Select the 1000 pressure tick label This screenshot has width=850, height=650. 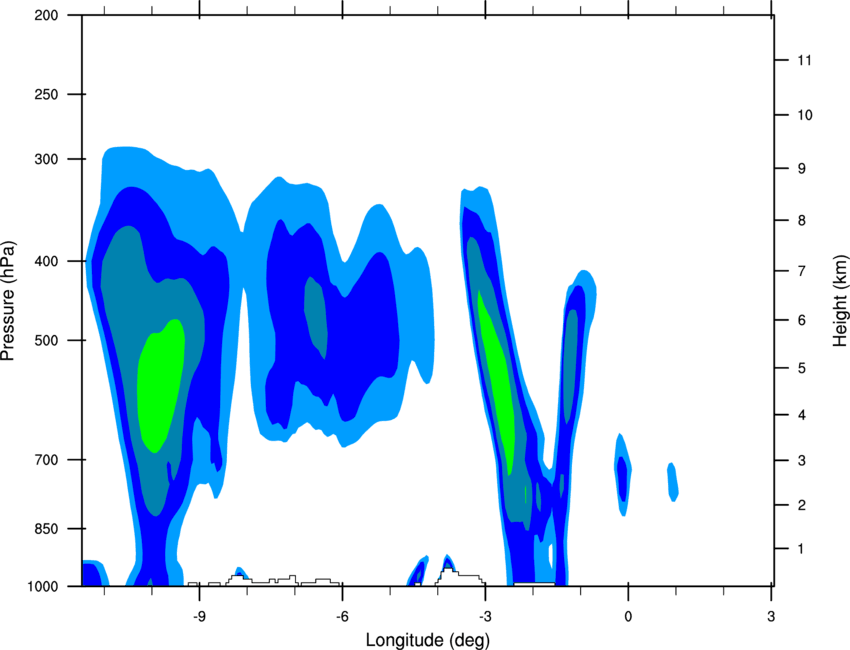(x=43, y=586)
